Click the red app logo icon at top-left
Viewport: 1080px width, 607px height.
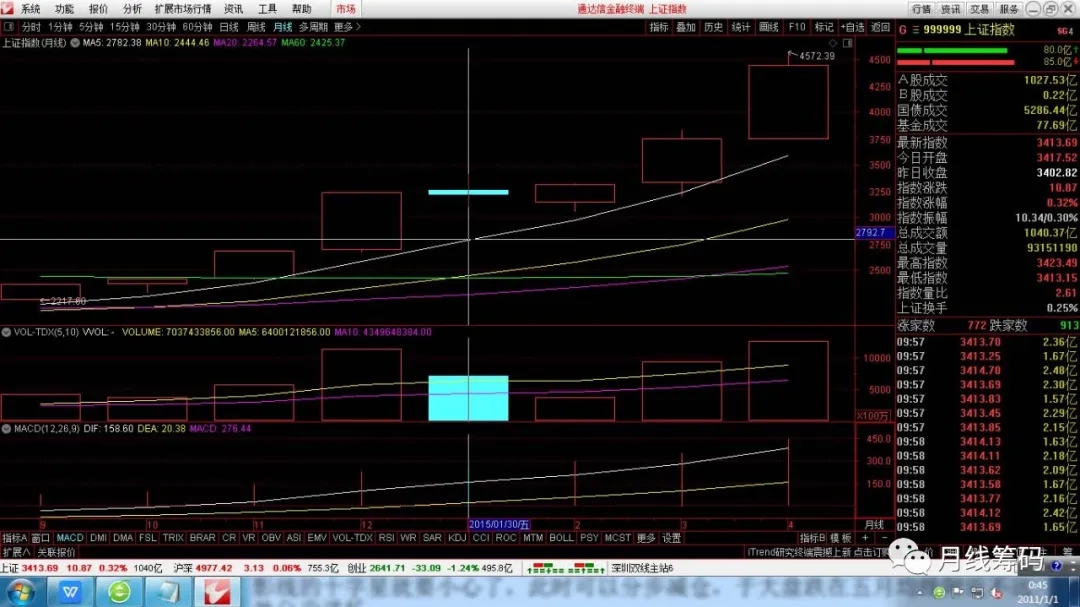point(7,9)
